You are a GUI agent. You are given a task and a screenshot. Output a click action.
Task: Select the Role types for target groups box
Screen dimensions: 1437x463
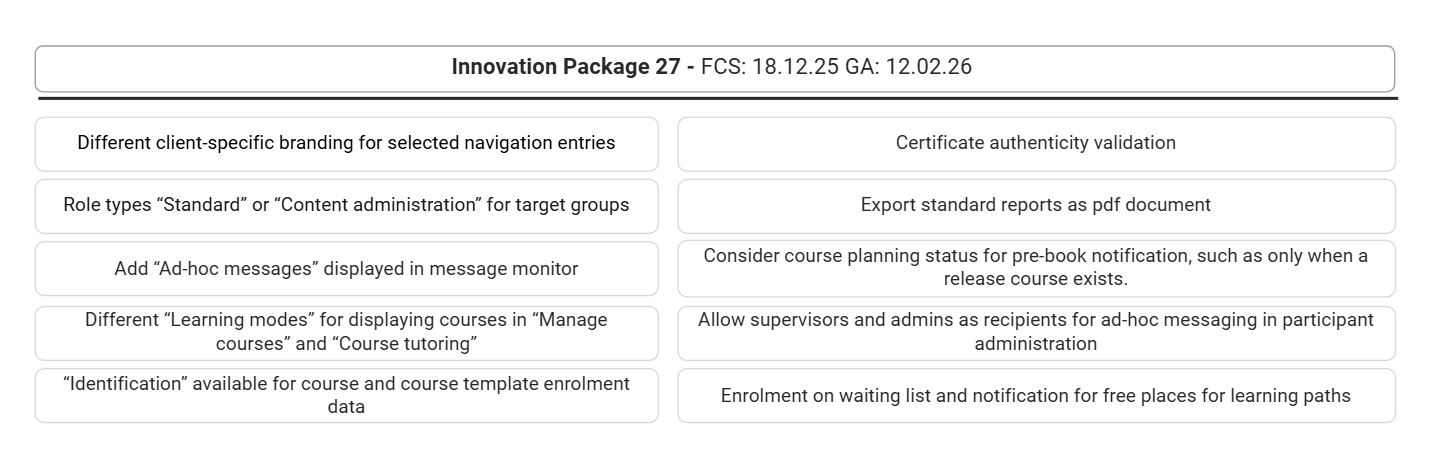pyautogui.click(x=346, y=205)
